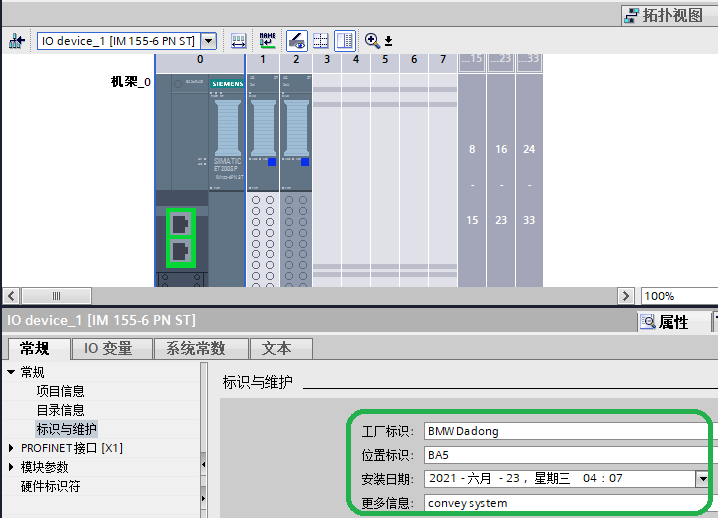Screen dimensions: 718x519
Task: Open the 安装日期 date picker dropdown arrow
Action: pyautogui.click(x=702, y=479)
